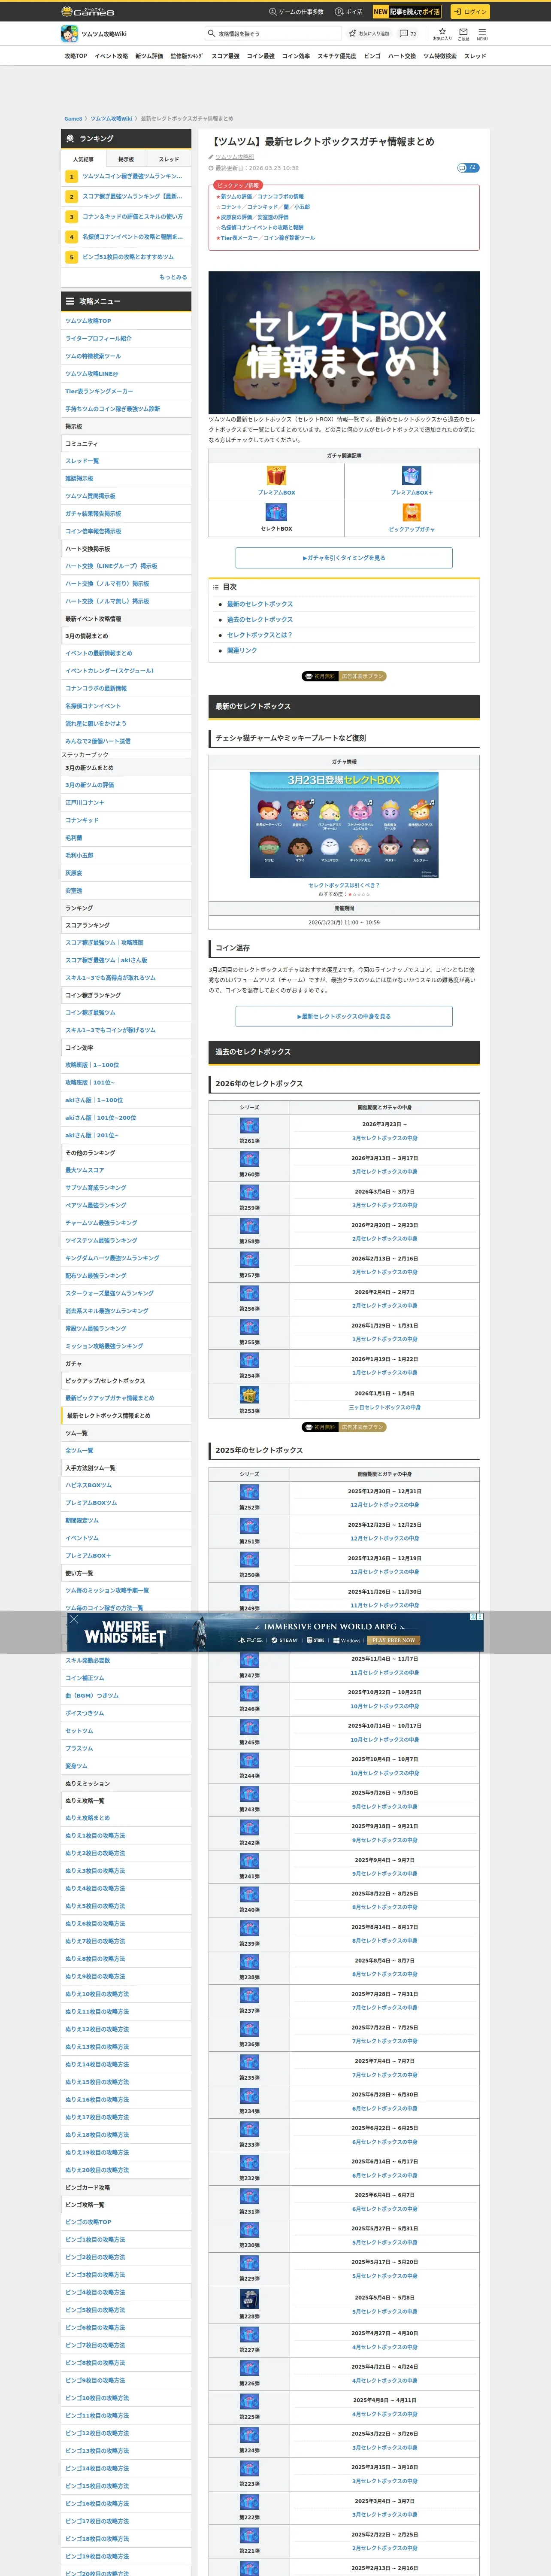Image resolution: width=551 pixels, height=2576 pixels.
Task: Open the ビンゴ nav item
Action: tap(372, 56)
